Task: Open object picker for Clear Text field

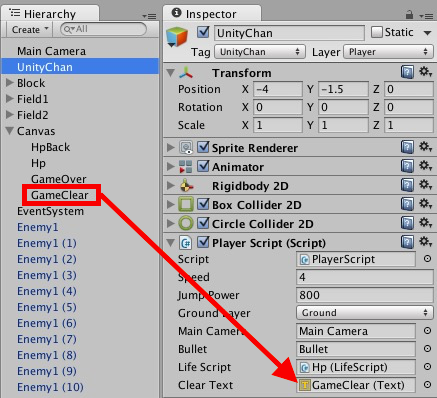Action: pyautogui.click(x=427, y=385)
